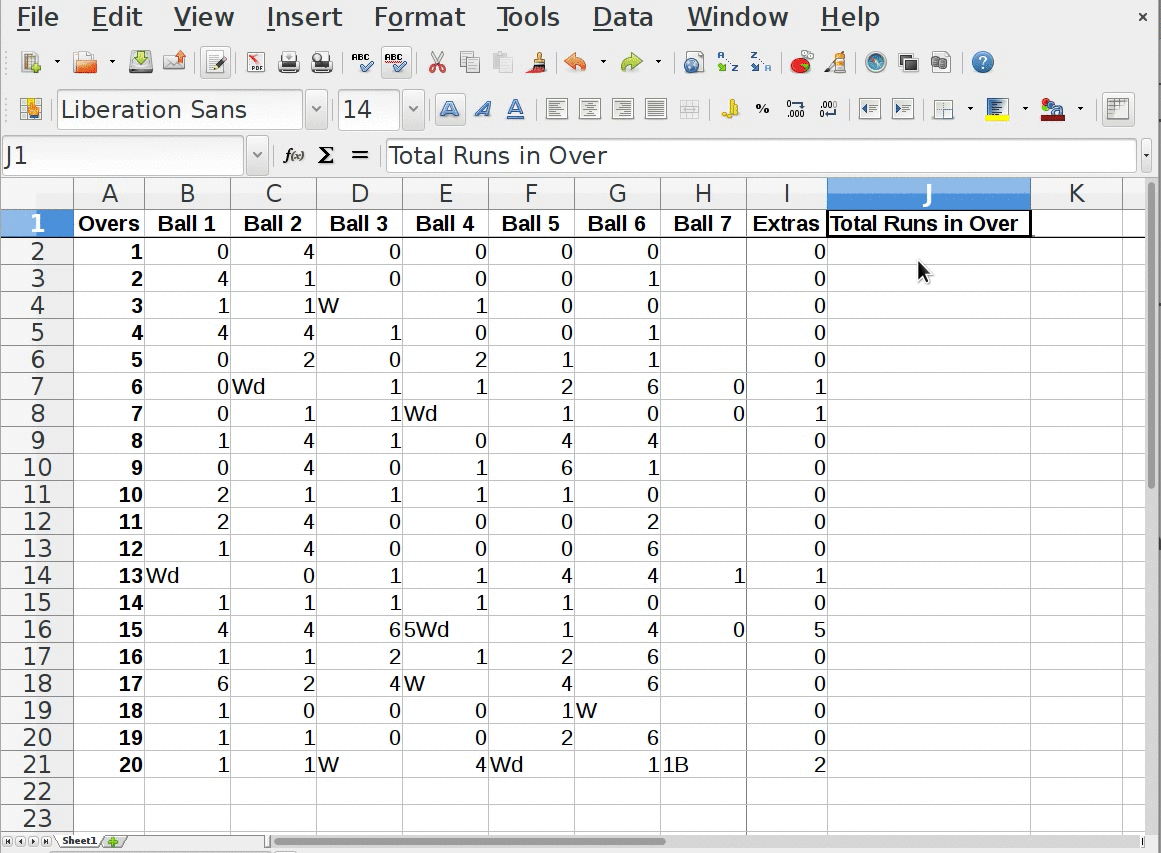
Task: Open the Name Box dropdown arrow
Action: (257, 156)
